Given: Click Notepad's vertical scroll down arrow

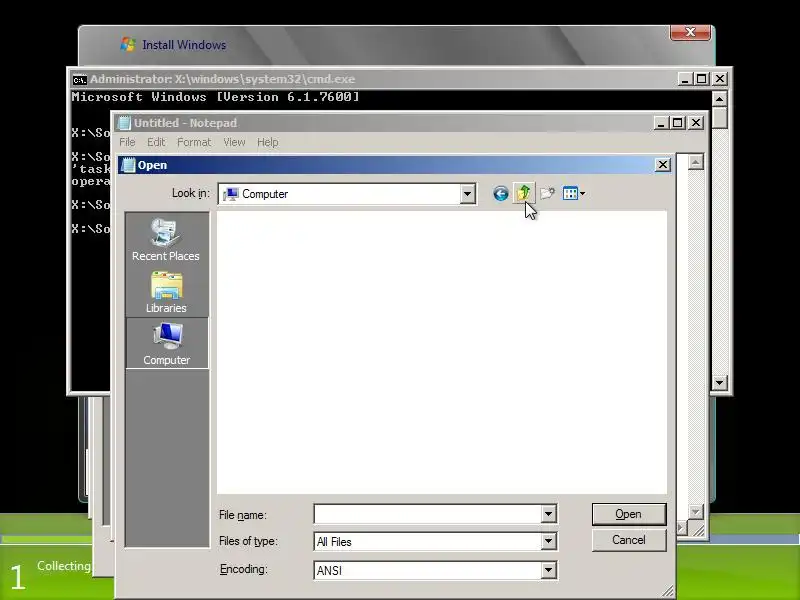Looking at the screenshot, I should (695, 511).
